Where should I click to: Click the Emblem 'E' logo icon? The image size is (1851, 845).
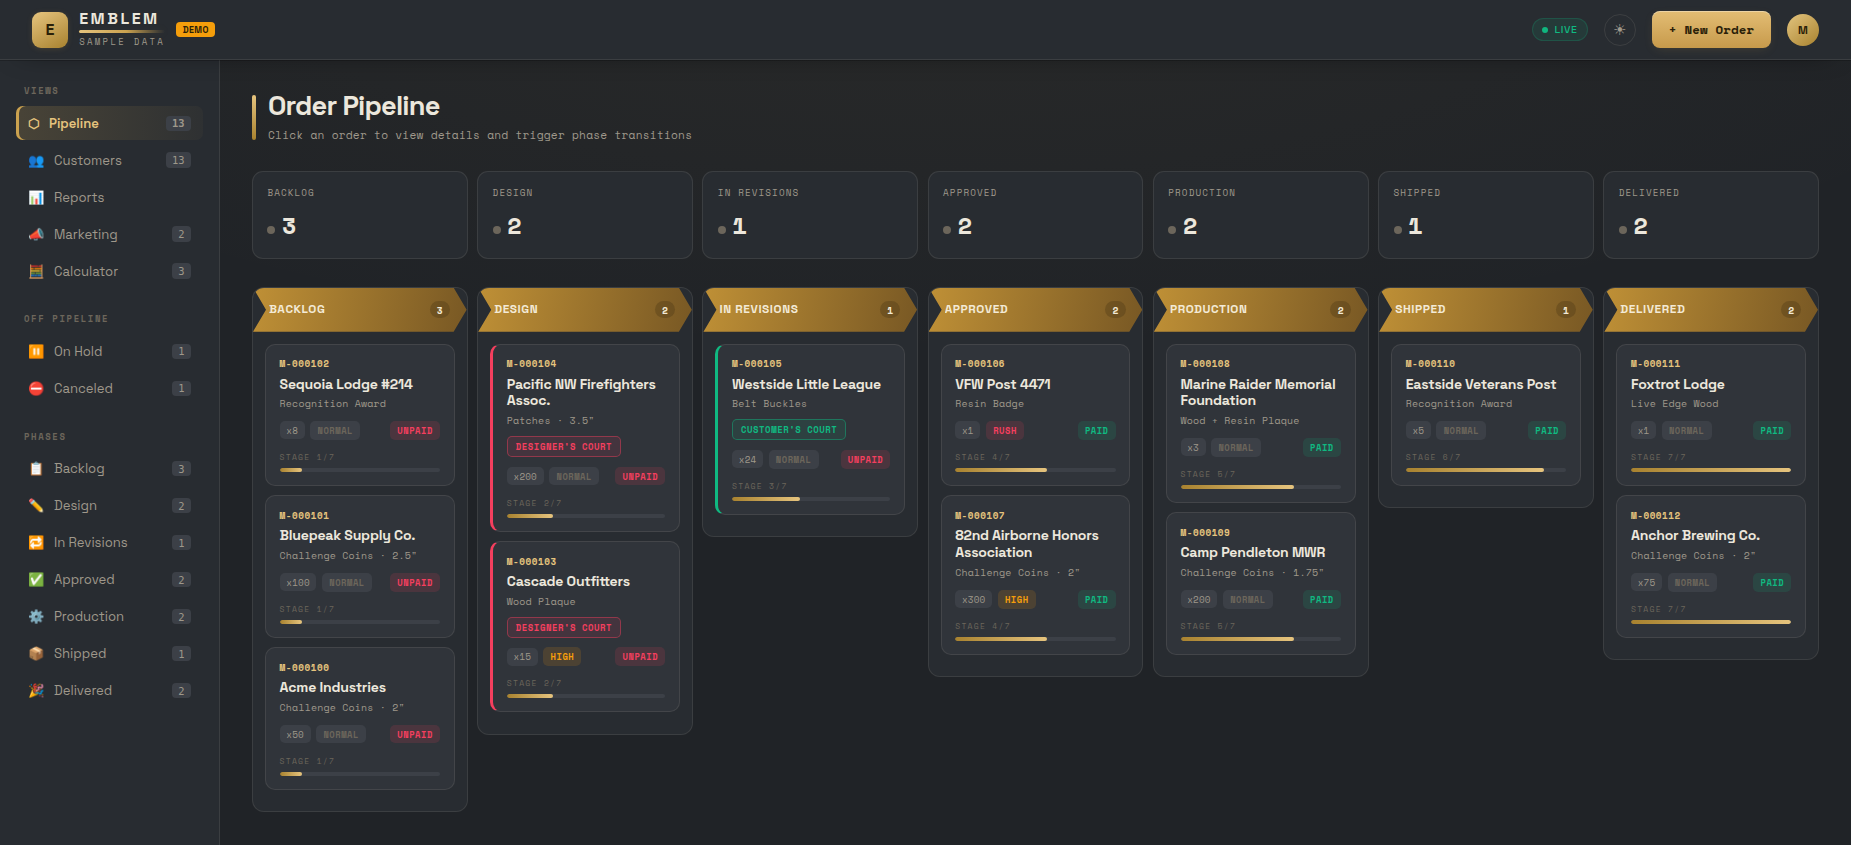click(50, 30)
